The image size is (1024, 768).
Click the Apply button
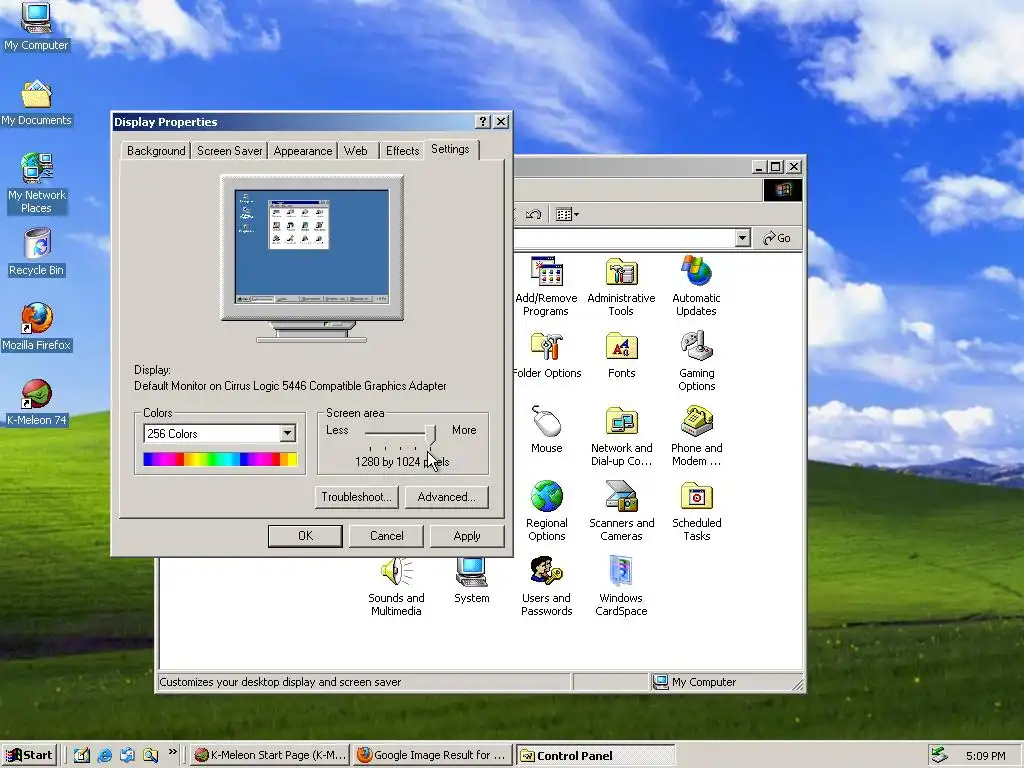tap(467, 536)
